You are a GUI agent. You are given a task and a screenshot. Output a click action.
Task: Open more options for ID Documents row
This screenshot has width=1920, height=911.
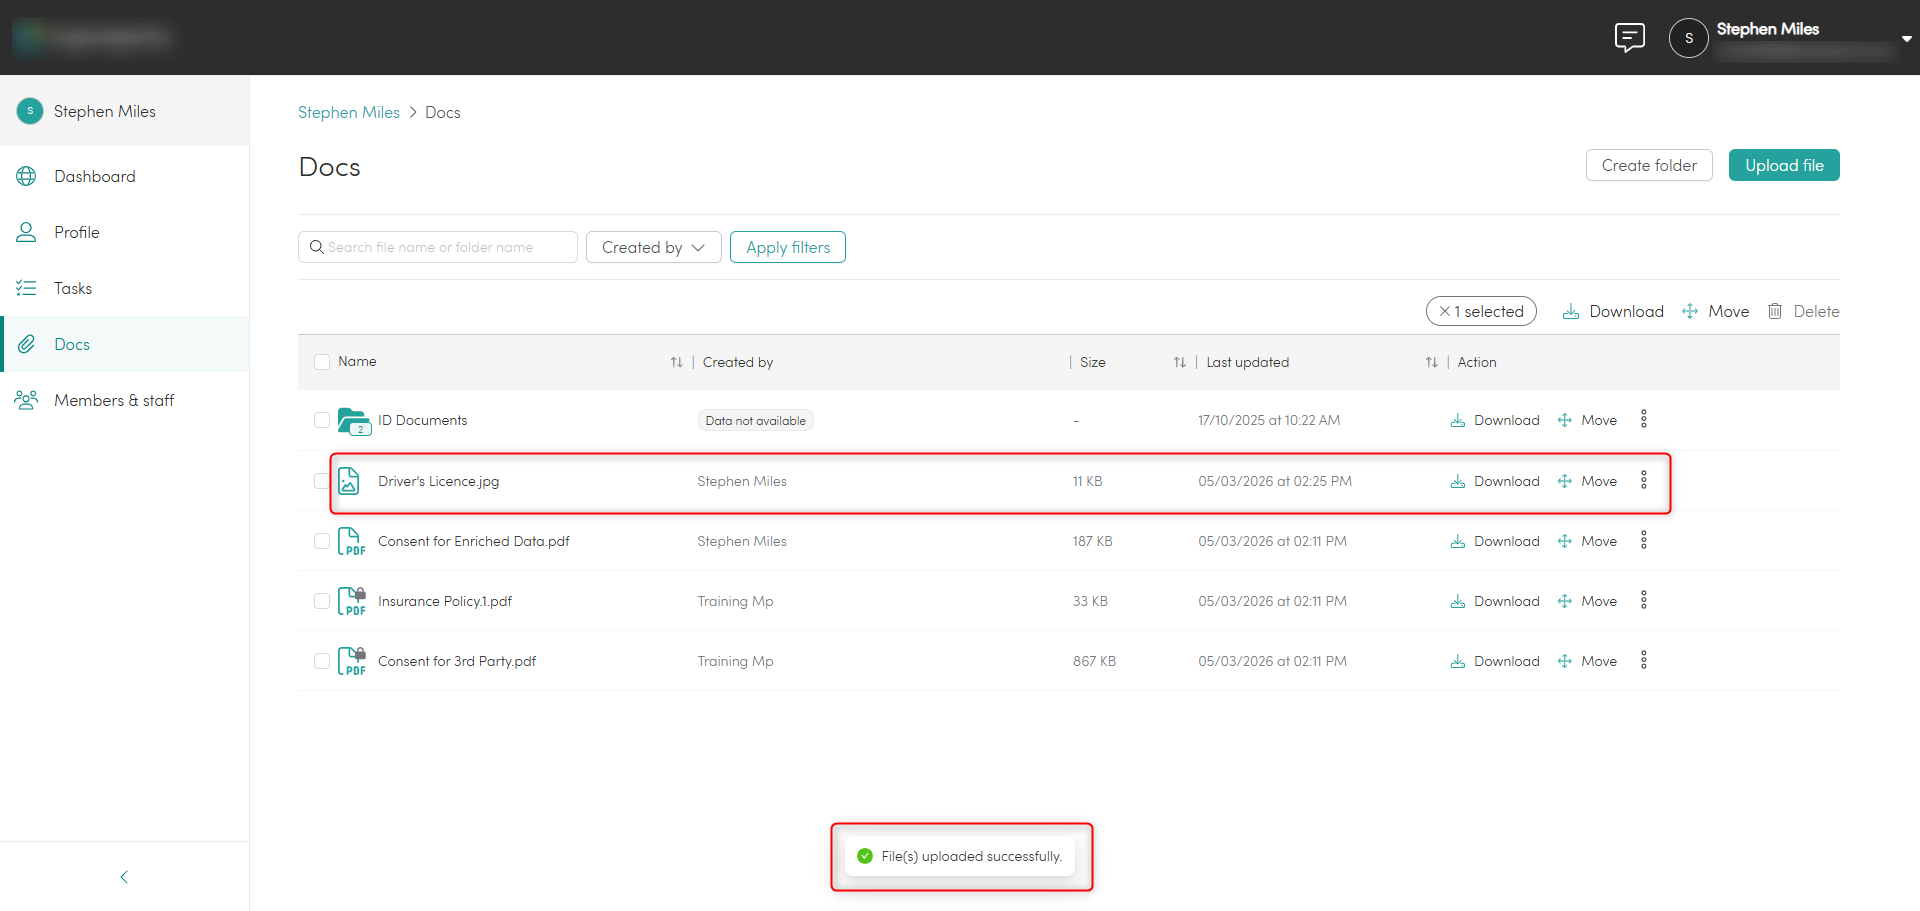[x=1644, y=419]
